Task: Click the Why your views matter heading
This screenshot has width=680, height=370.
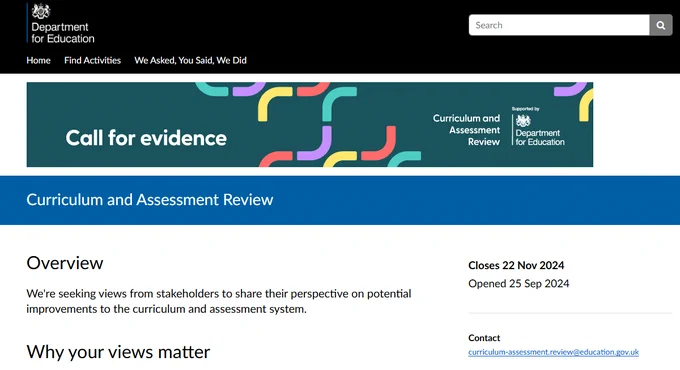Action: [x=118, y=352]
